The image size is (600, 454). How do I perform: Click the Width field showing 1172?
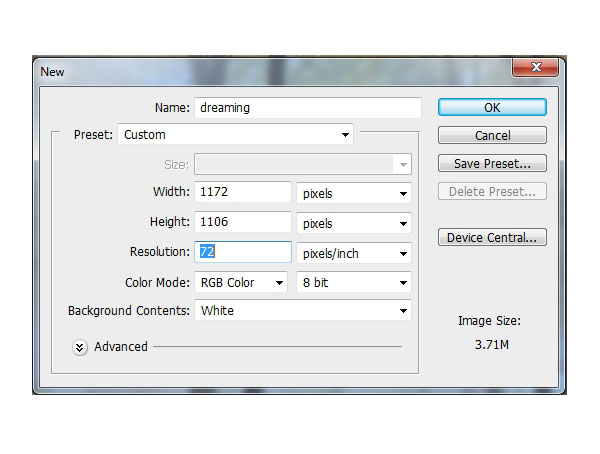tap(243, 191)
